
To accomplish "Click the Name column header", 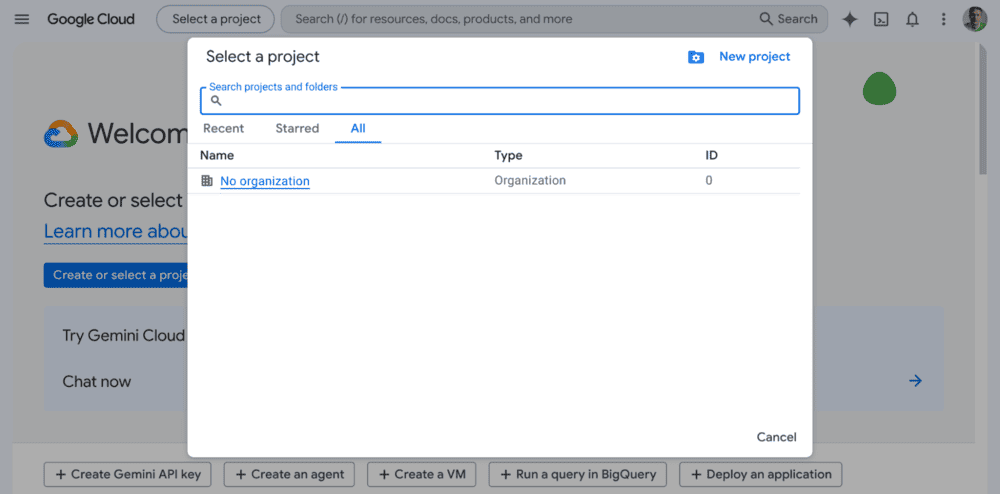I will click(x=217, y=156).
